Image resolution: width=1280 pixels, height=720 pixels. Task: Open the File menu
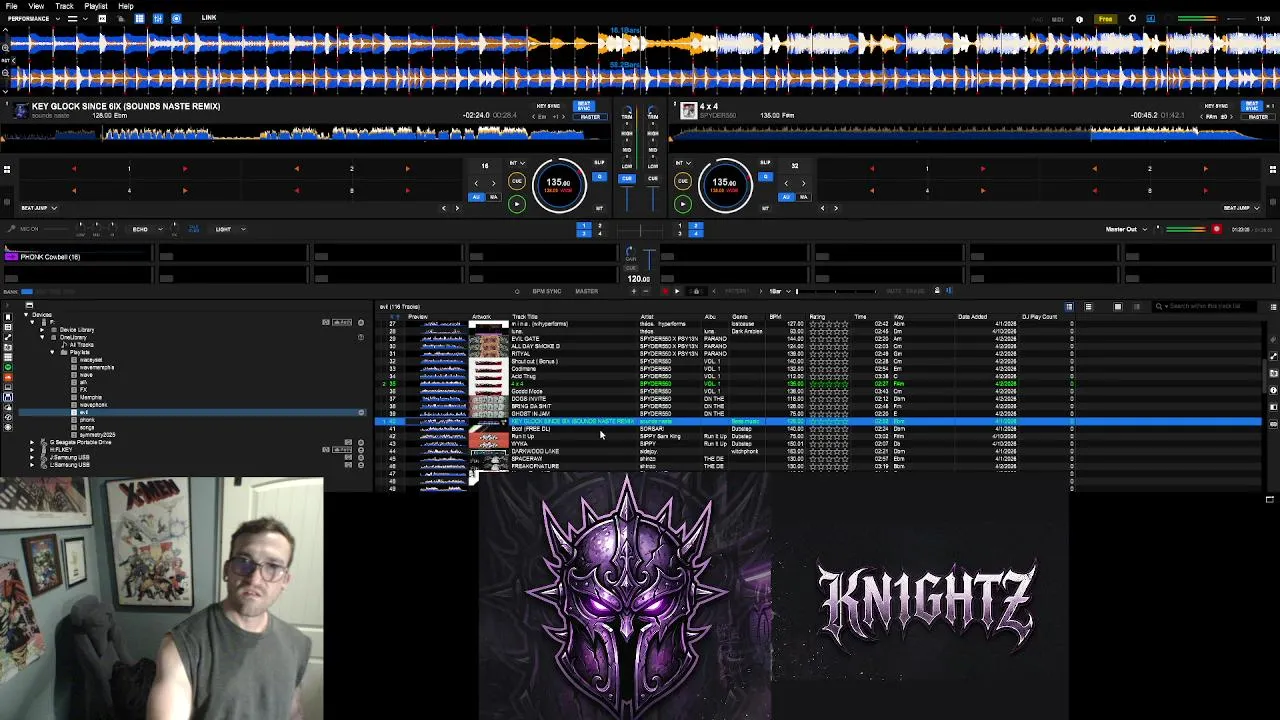tap(11, 6)
